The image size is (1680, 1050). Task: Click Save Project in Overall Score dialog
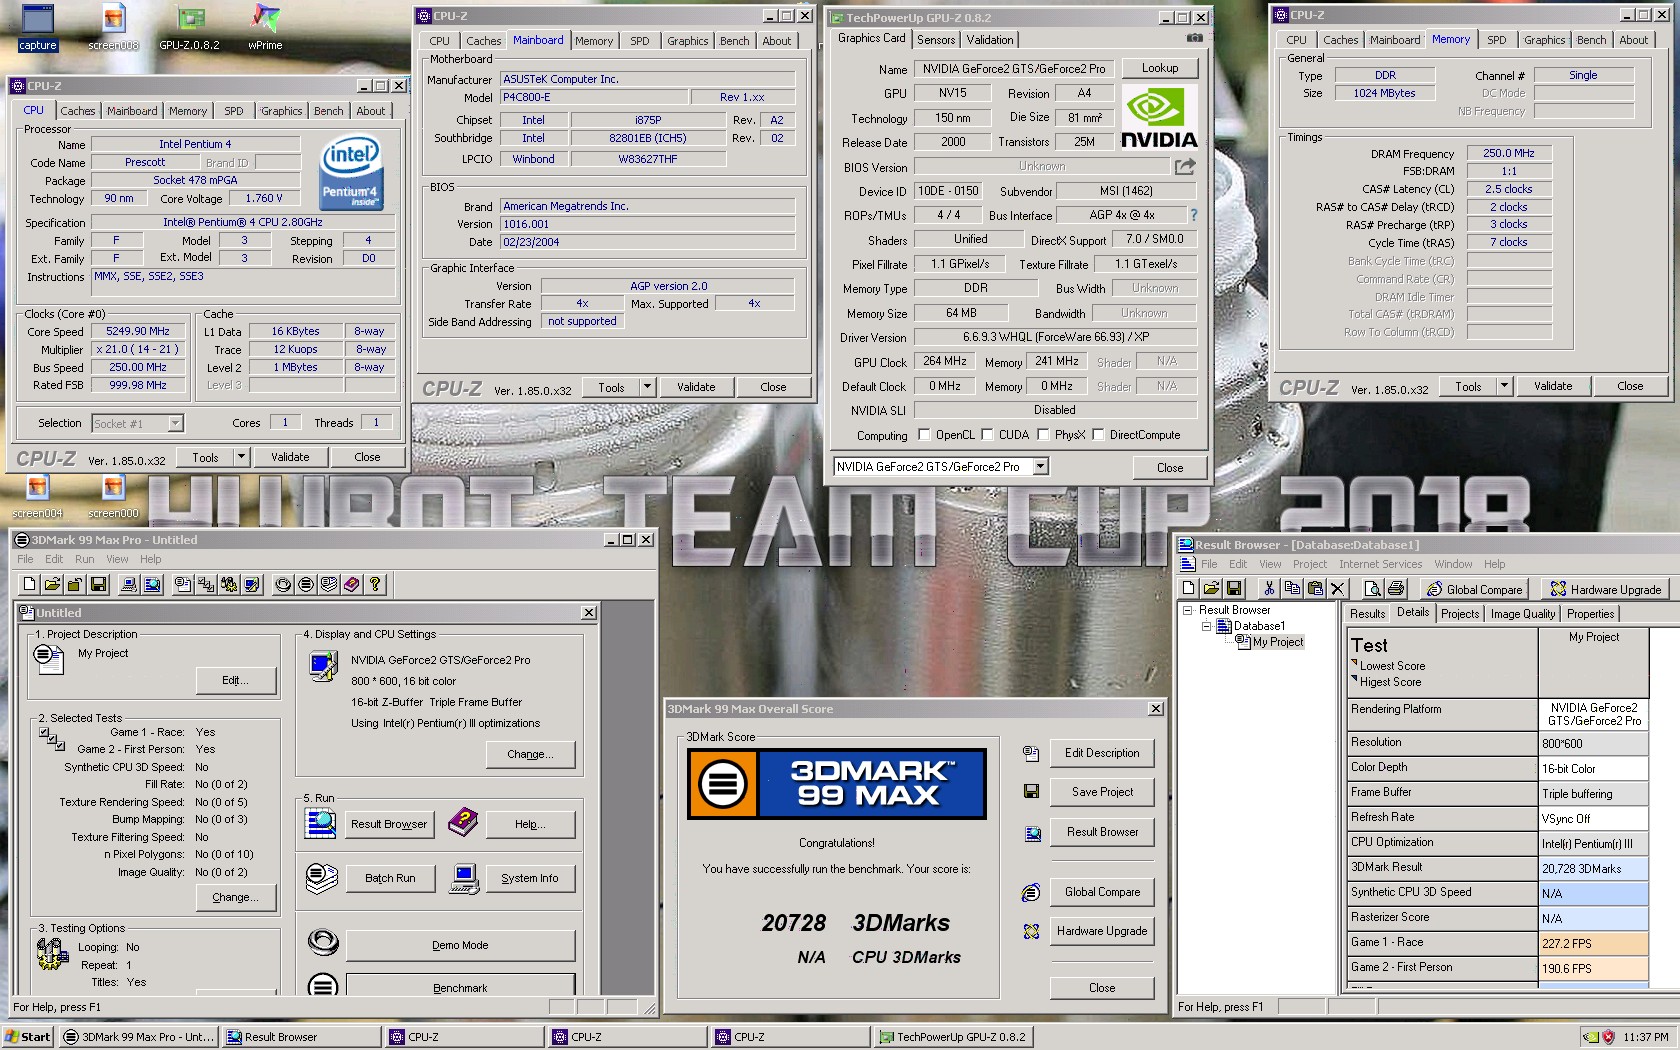tap(1102, 792)
